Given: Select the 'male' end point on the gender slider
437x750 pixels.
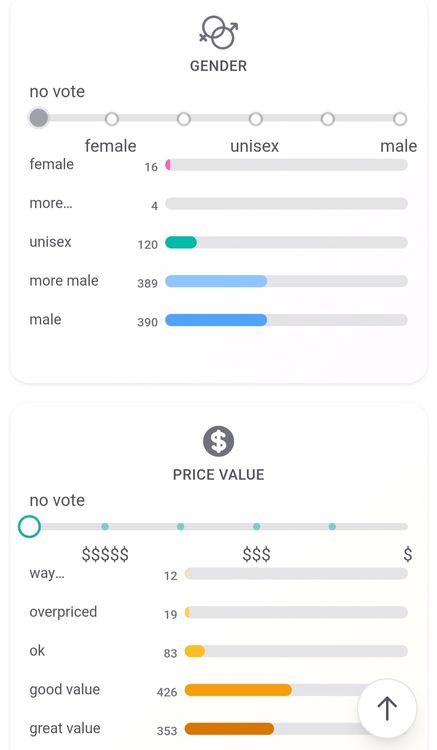Looking at the screenshot, I should tap(400, 119).
